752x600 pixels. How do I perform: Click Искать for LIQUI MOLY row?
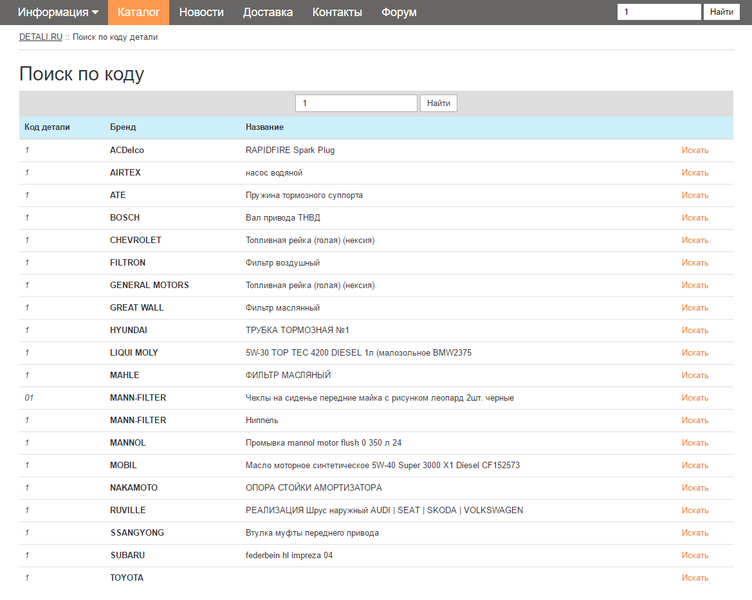pos(695,353)
